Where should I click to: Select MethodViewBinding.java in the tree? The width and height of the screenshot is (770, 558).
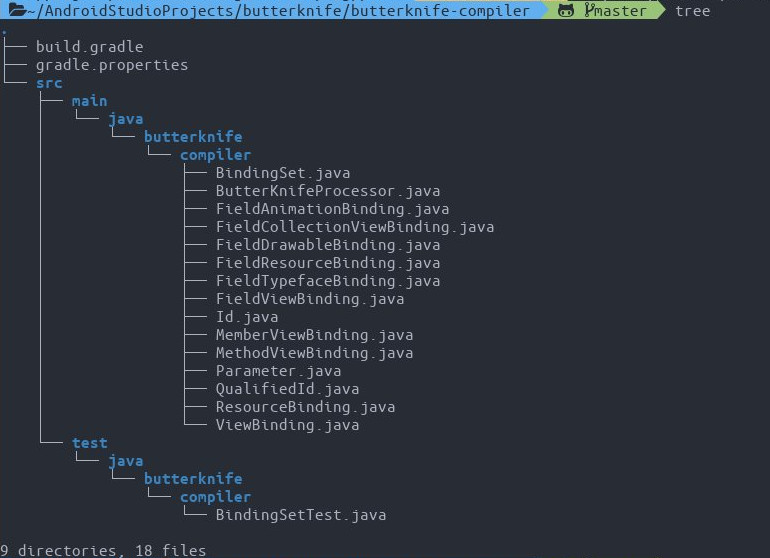coord(314,353)
